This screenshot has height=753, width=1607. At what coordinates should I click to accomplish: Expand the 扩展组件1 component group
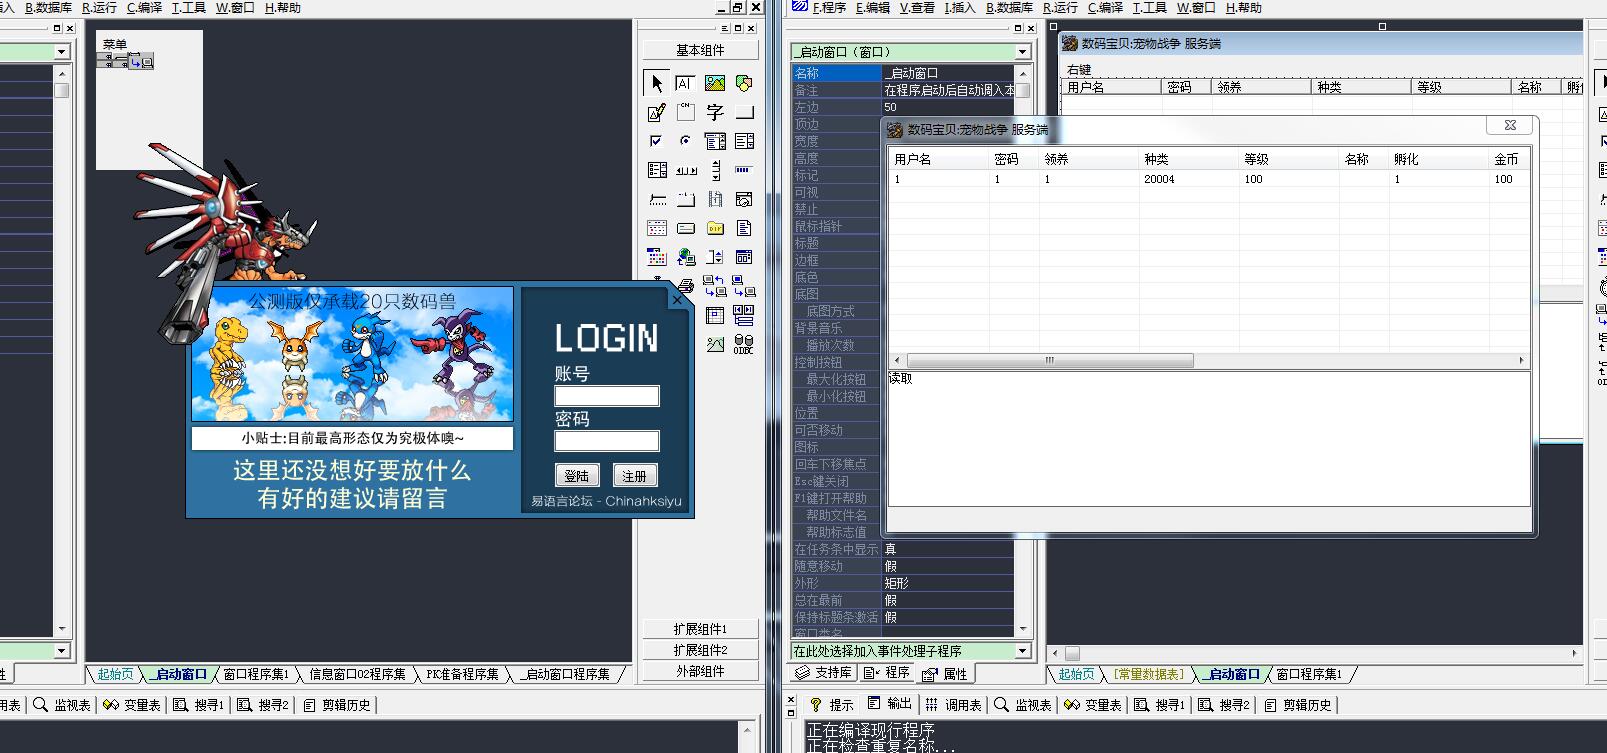tap(700, 629)
